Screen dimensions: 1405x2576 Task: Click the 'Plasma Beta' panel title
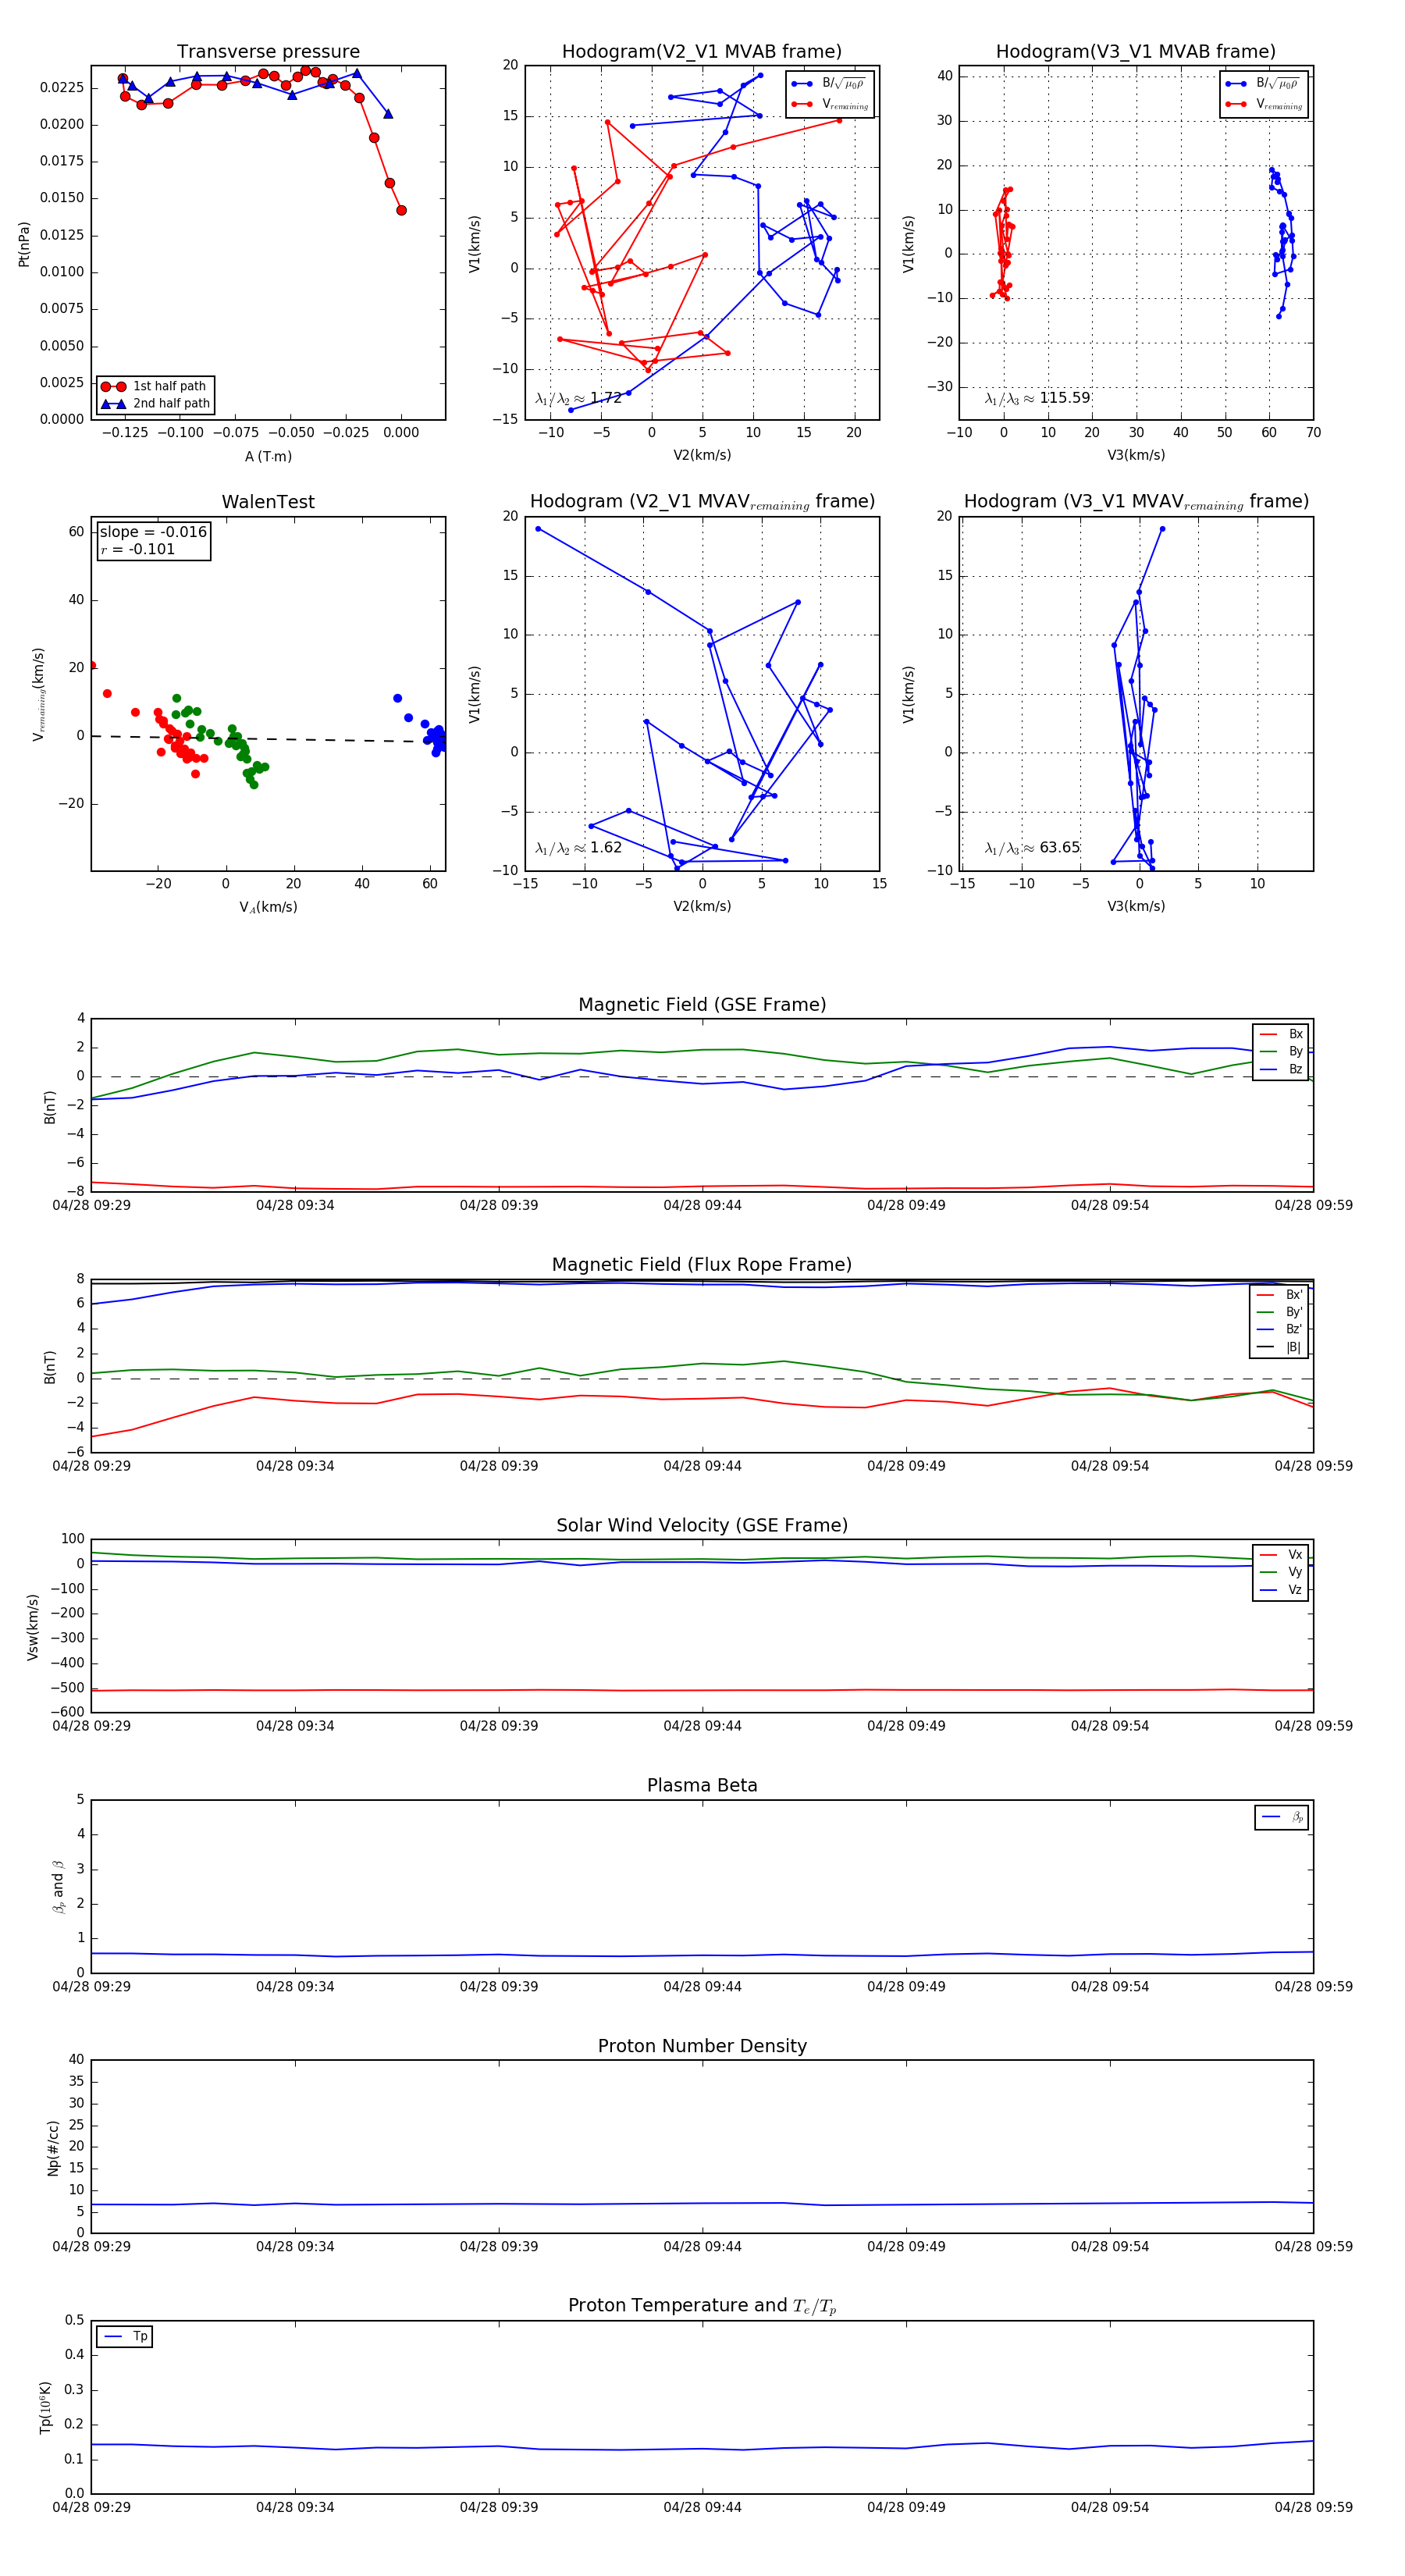[x=702, y=1786]
